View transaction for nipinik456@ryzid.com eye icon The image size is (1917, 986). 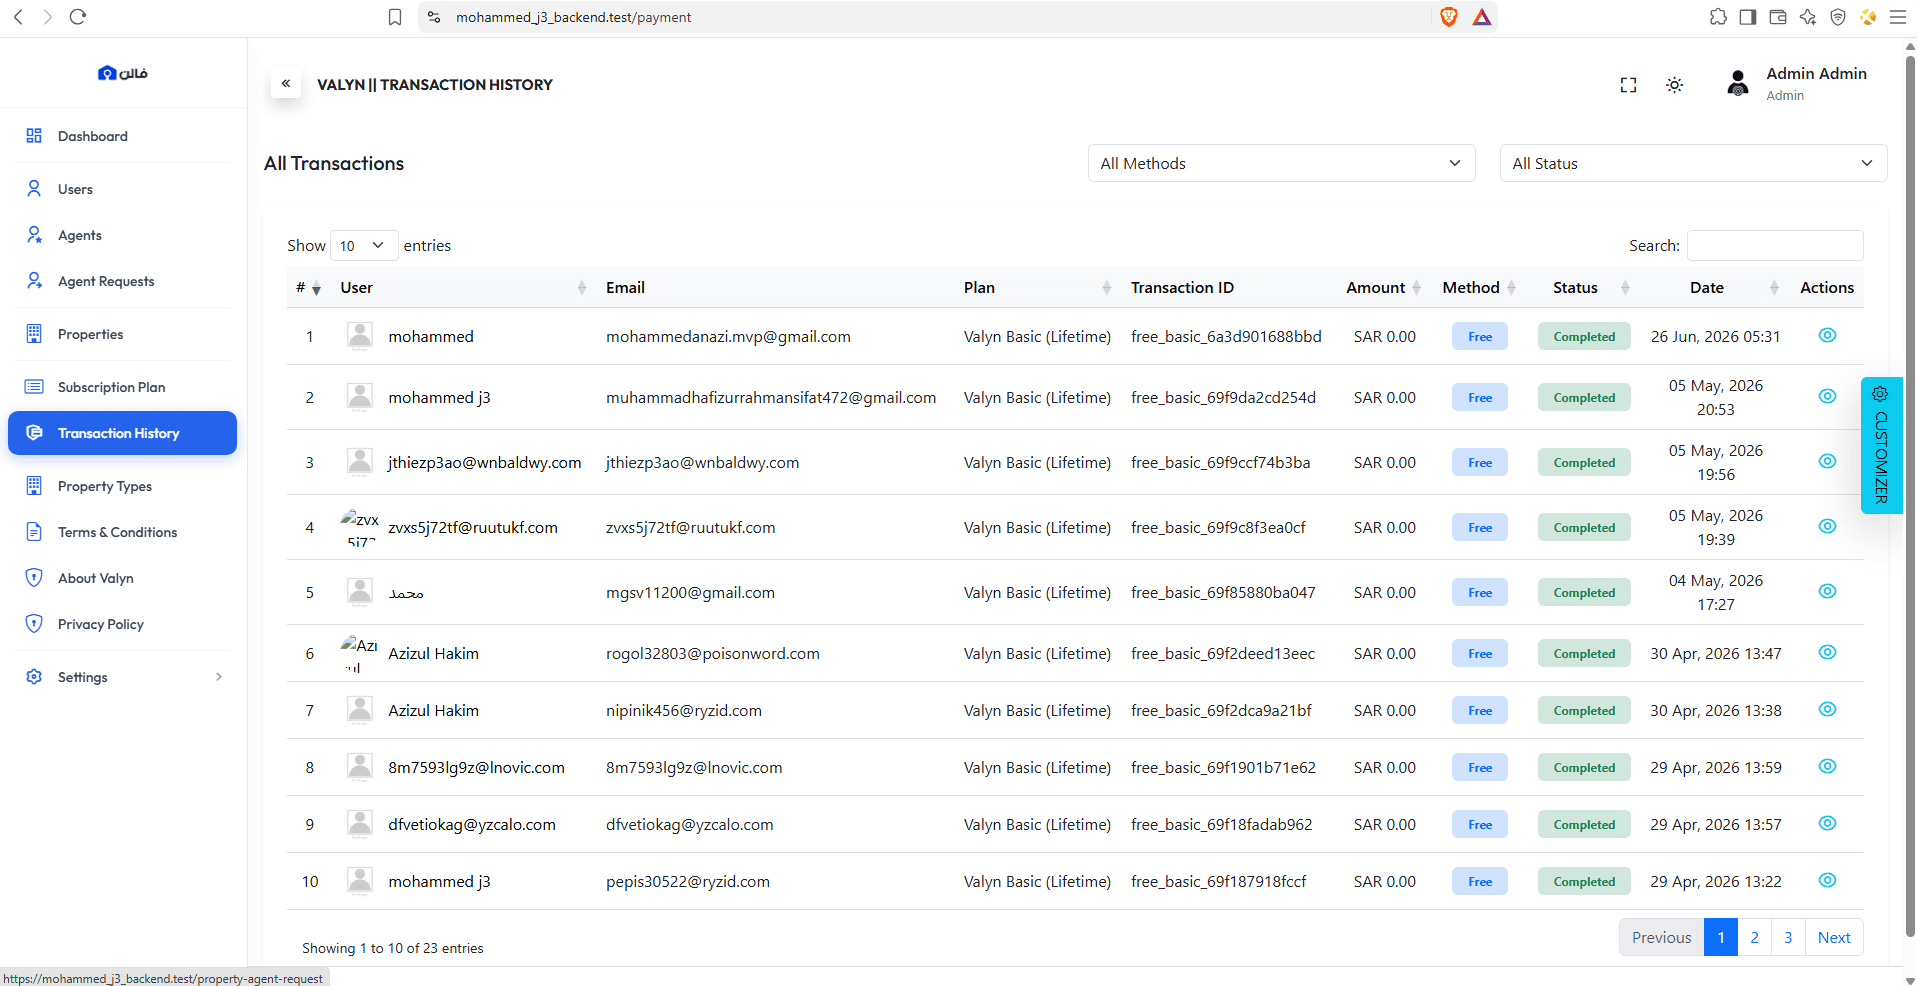click(1827, 709)
